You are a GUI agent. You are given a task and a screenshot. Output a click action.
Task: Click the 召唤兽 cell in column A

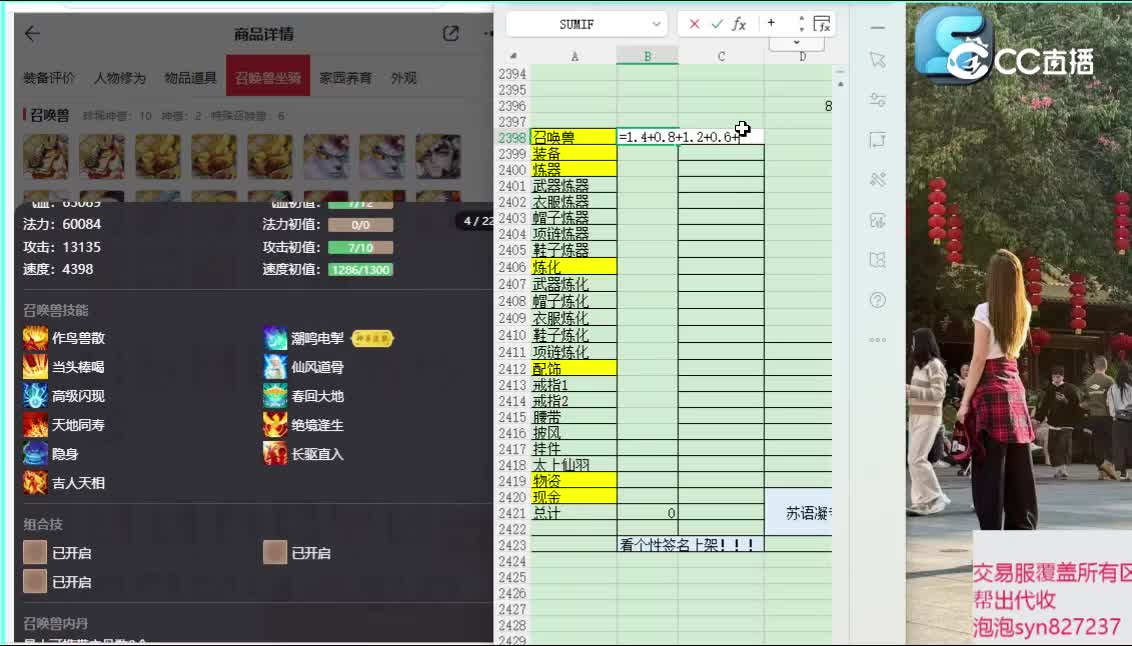pos(573,137)
